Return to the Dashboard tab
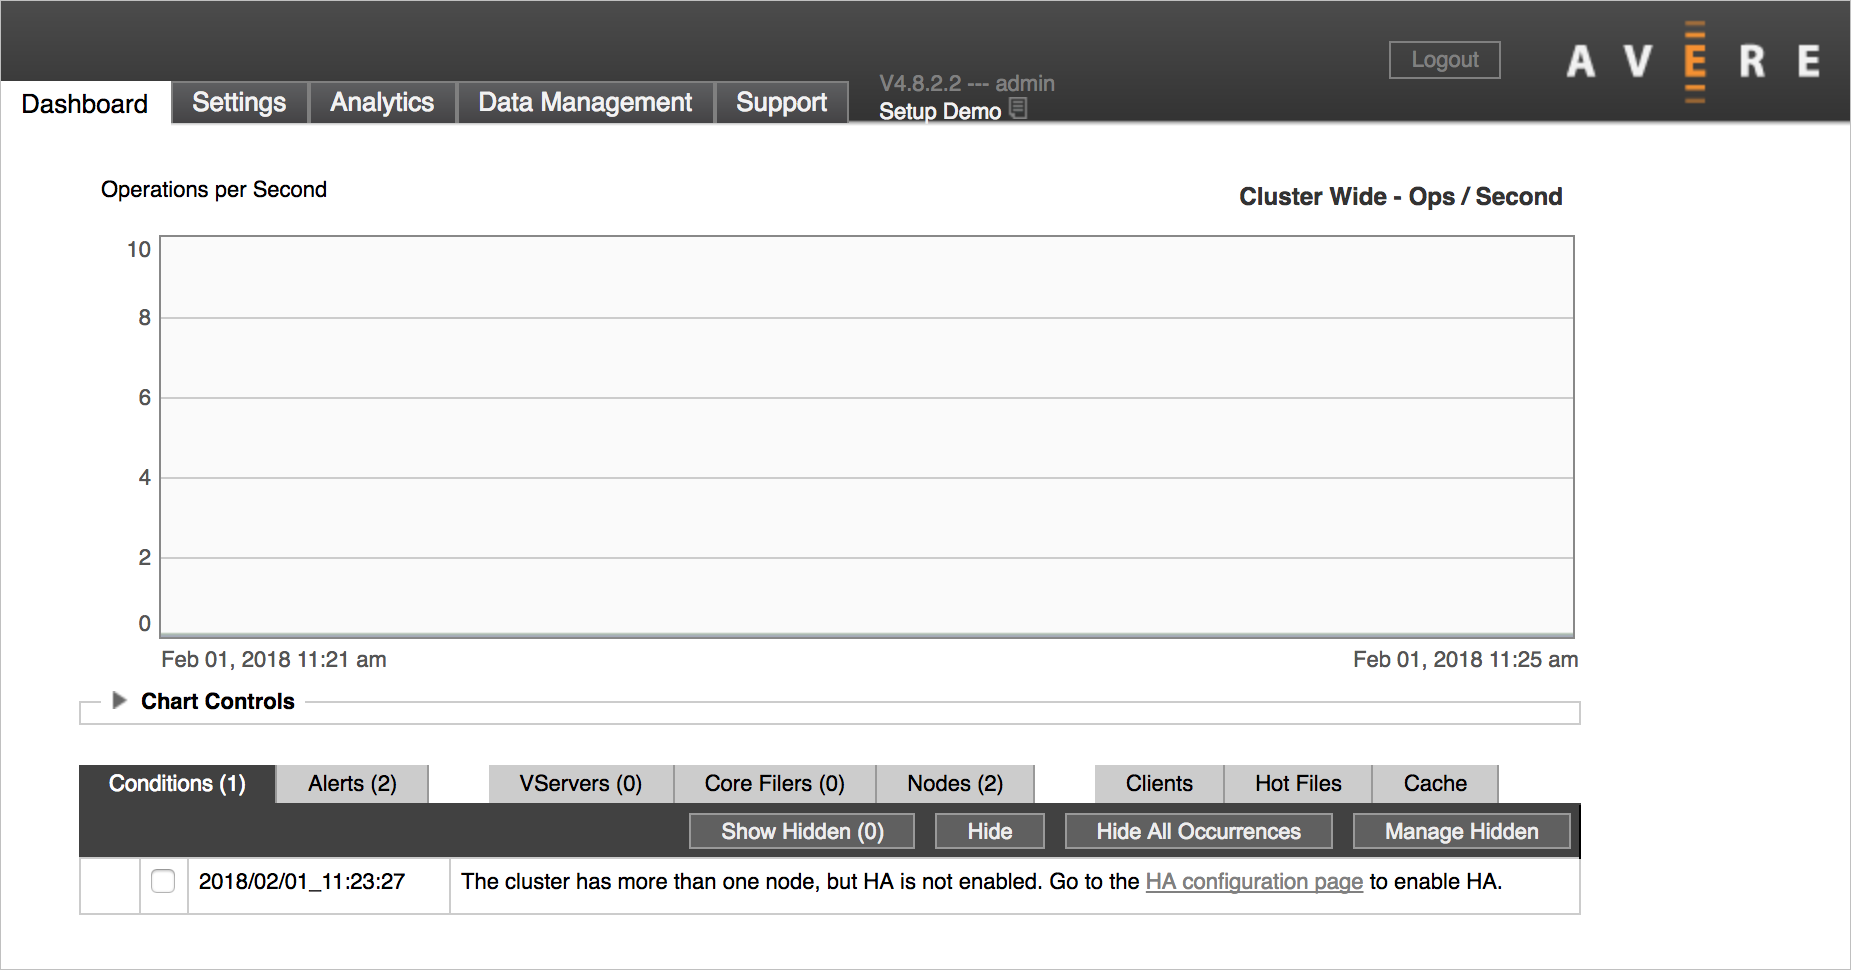The height and width of the screenshot is (970, 1851). pyautogui.click(x=85, y=103)
